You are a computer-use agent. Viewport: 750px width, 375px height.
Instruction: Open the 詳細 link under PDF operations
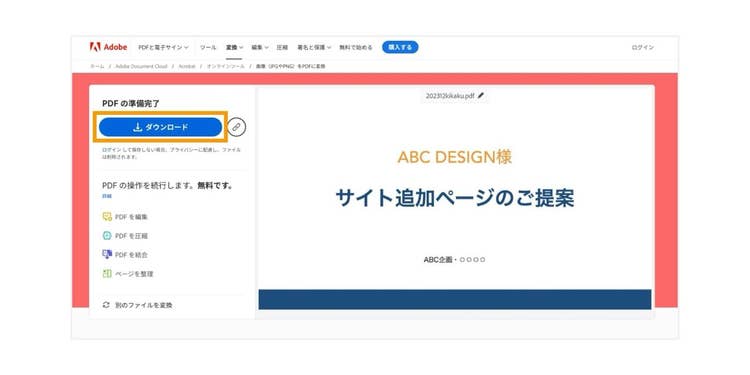pyautogui.click(x=107, y=196)
